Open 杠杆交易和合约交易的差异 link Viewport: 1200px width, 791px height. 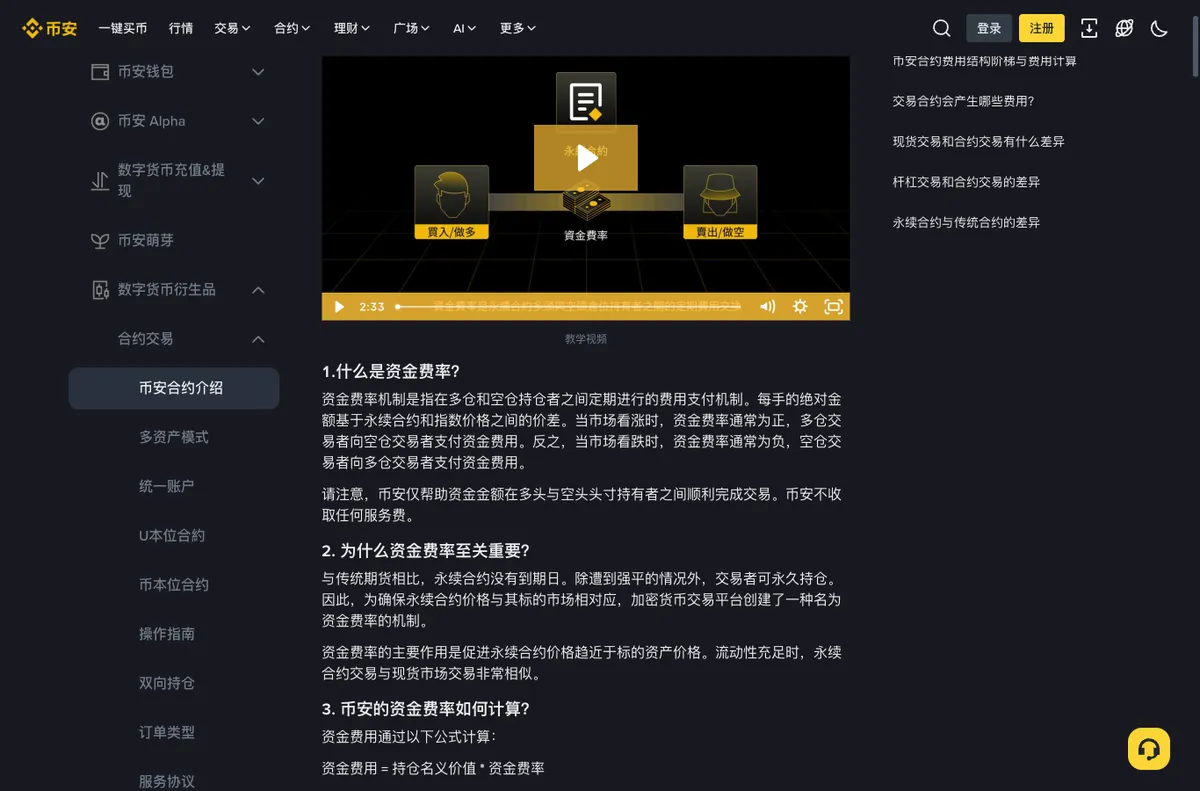tap(966, 182)
